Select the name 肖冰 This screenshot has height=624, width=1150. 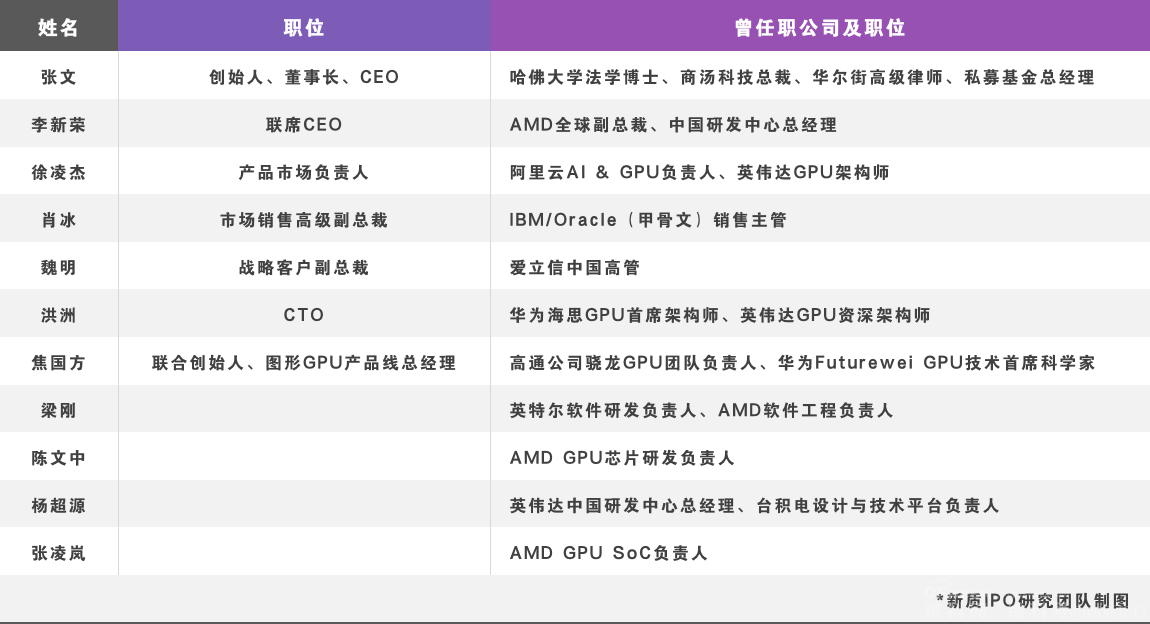(x=59, y=220)
